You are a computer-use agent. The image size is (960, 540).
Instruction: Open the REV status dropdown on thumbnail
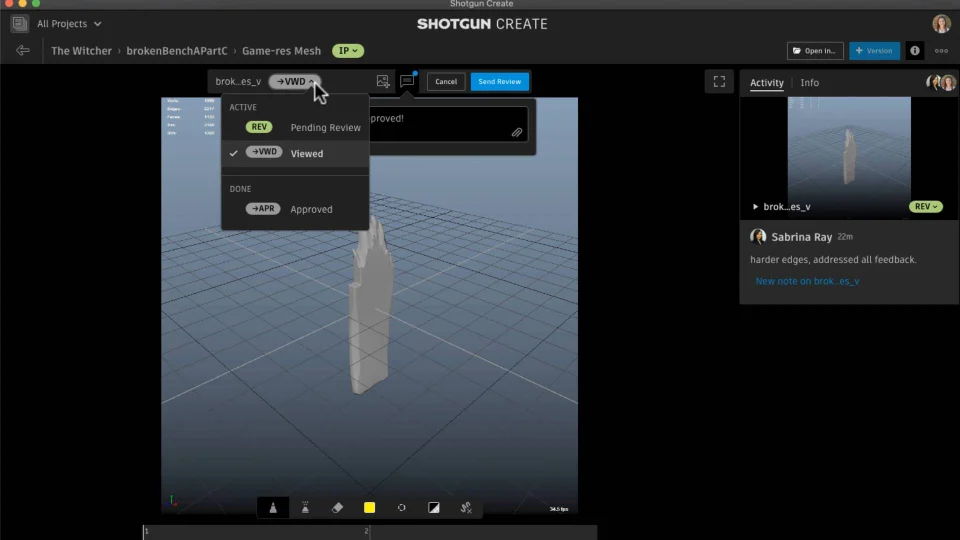pyautogui.click(x=925, y=207)
